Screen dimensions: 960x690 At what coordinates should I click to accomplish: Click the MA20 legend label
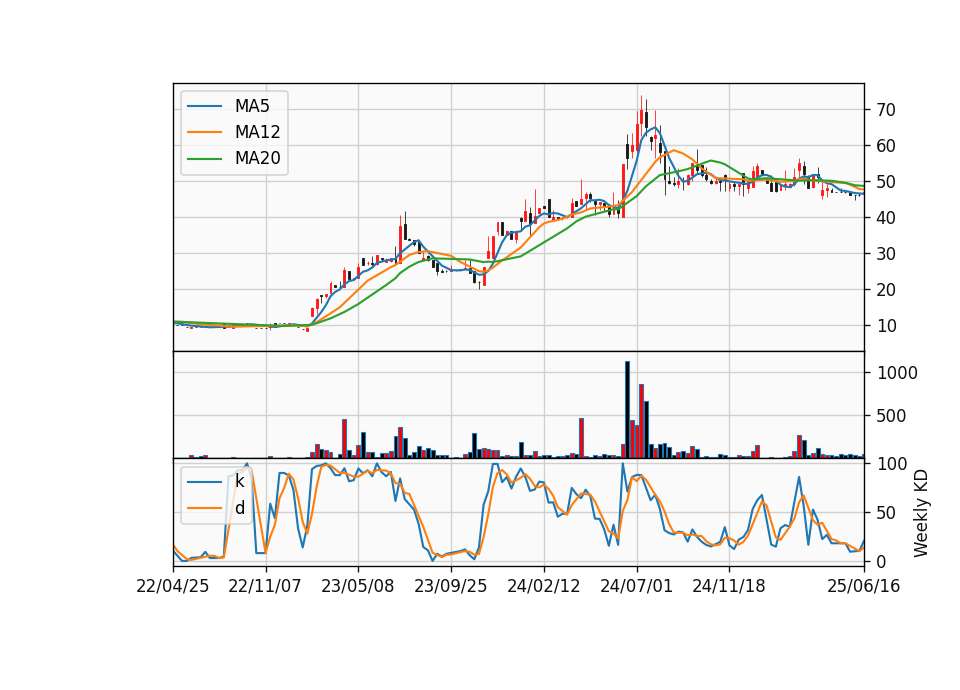(257, 158)
